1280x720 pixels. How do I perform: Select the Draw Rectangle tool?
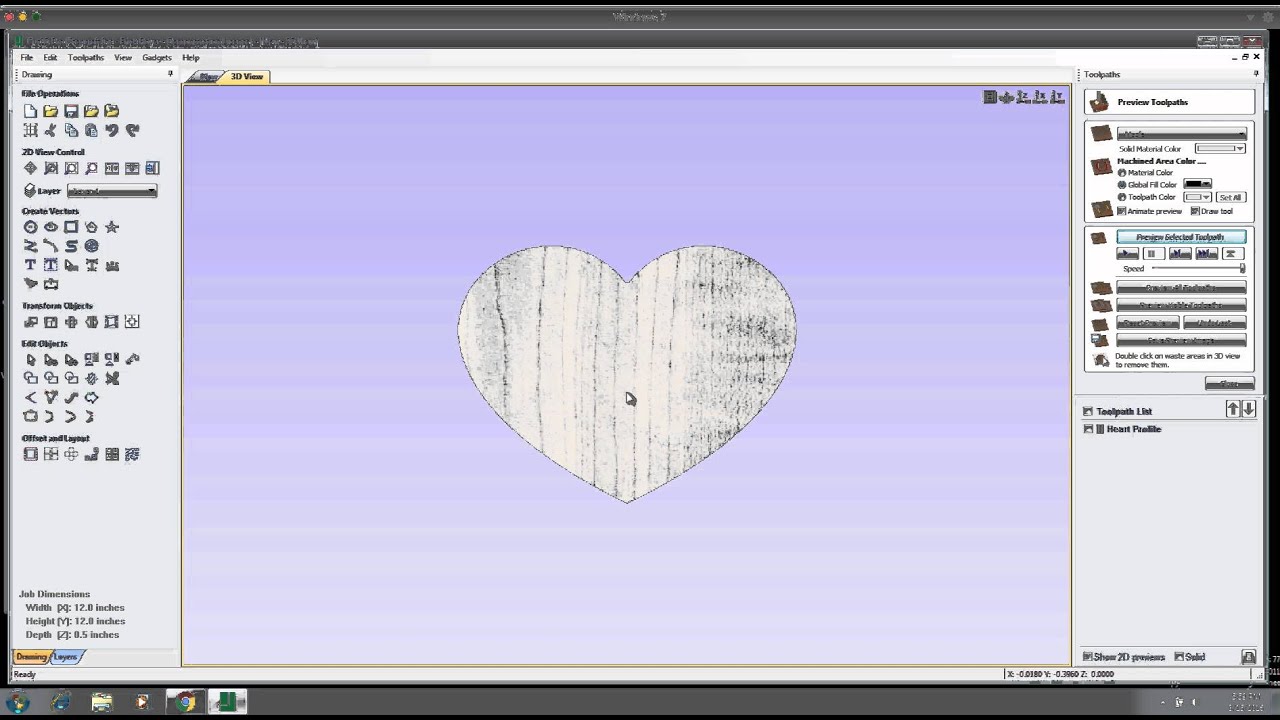click(x=71, y=227)
